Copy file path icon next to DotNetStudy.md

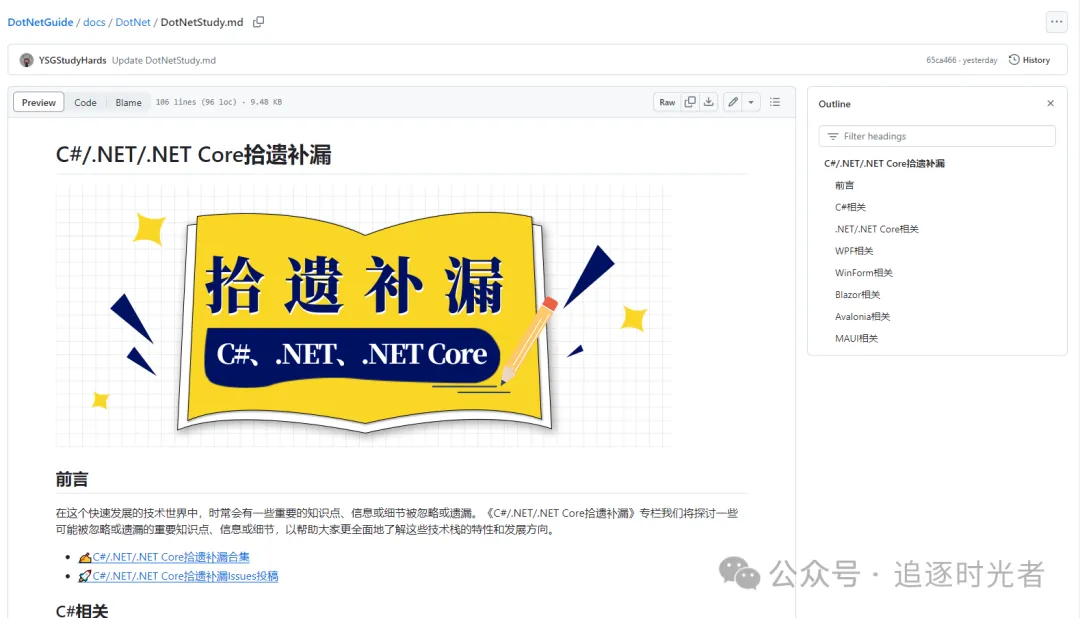coord(258,22)
